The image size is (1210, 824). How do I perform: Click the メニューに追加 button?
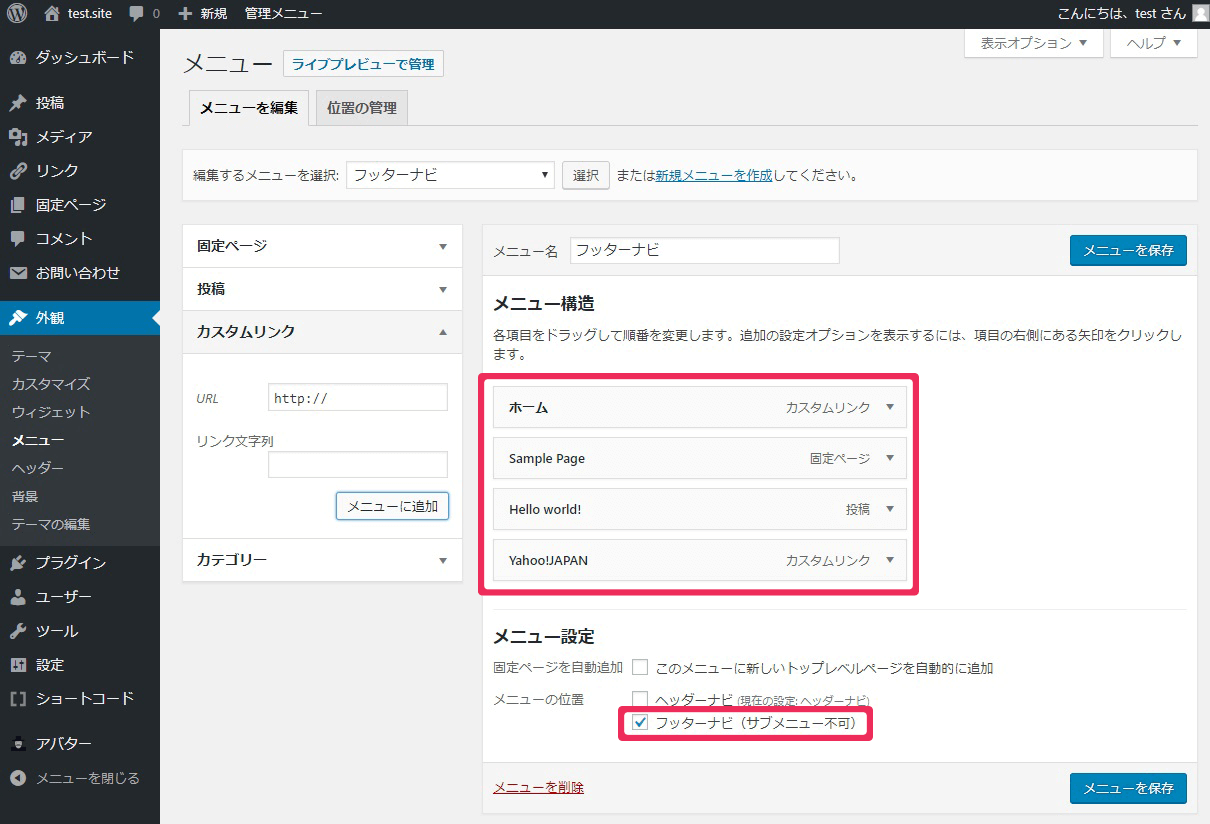[x=392, y=506]
